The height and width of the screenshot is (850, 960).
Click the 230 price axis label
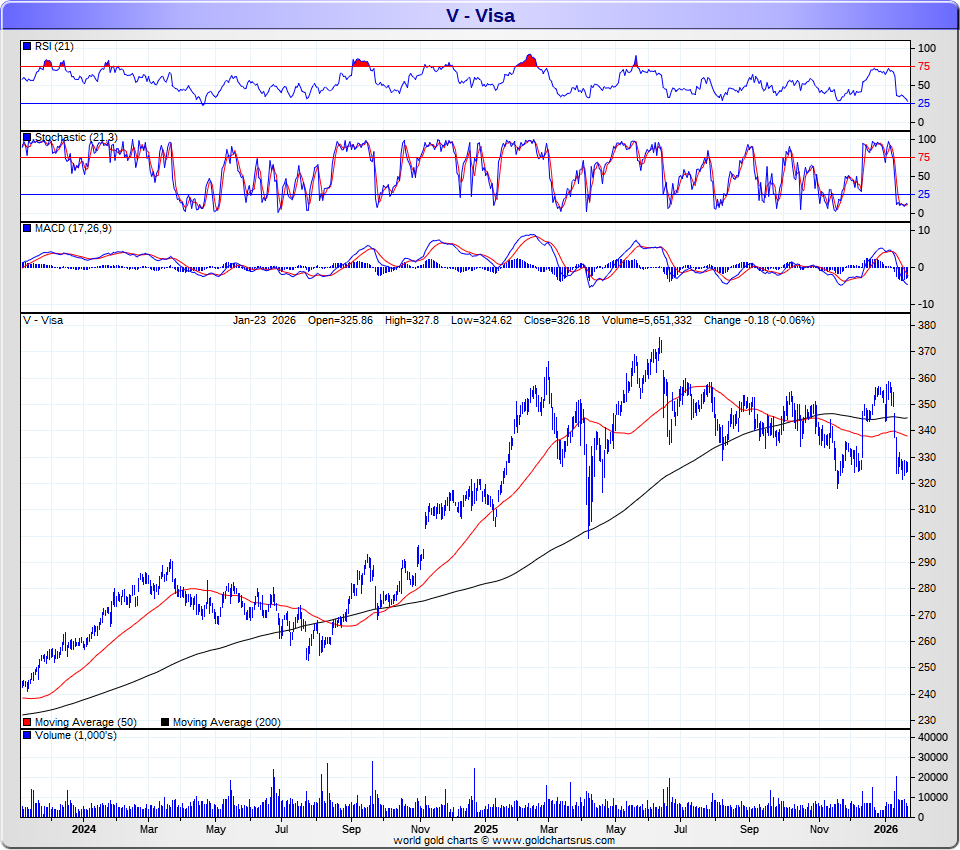point(927,720)
